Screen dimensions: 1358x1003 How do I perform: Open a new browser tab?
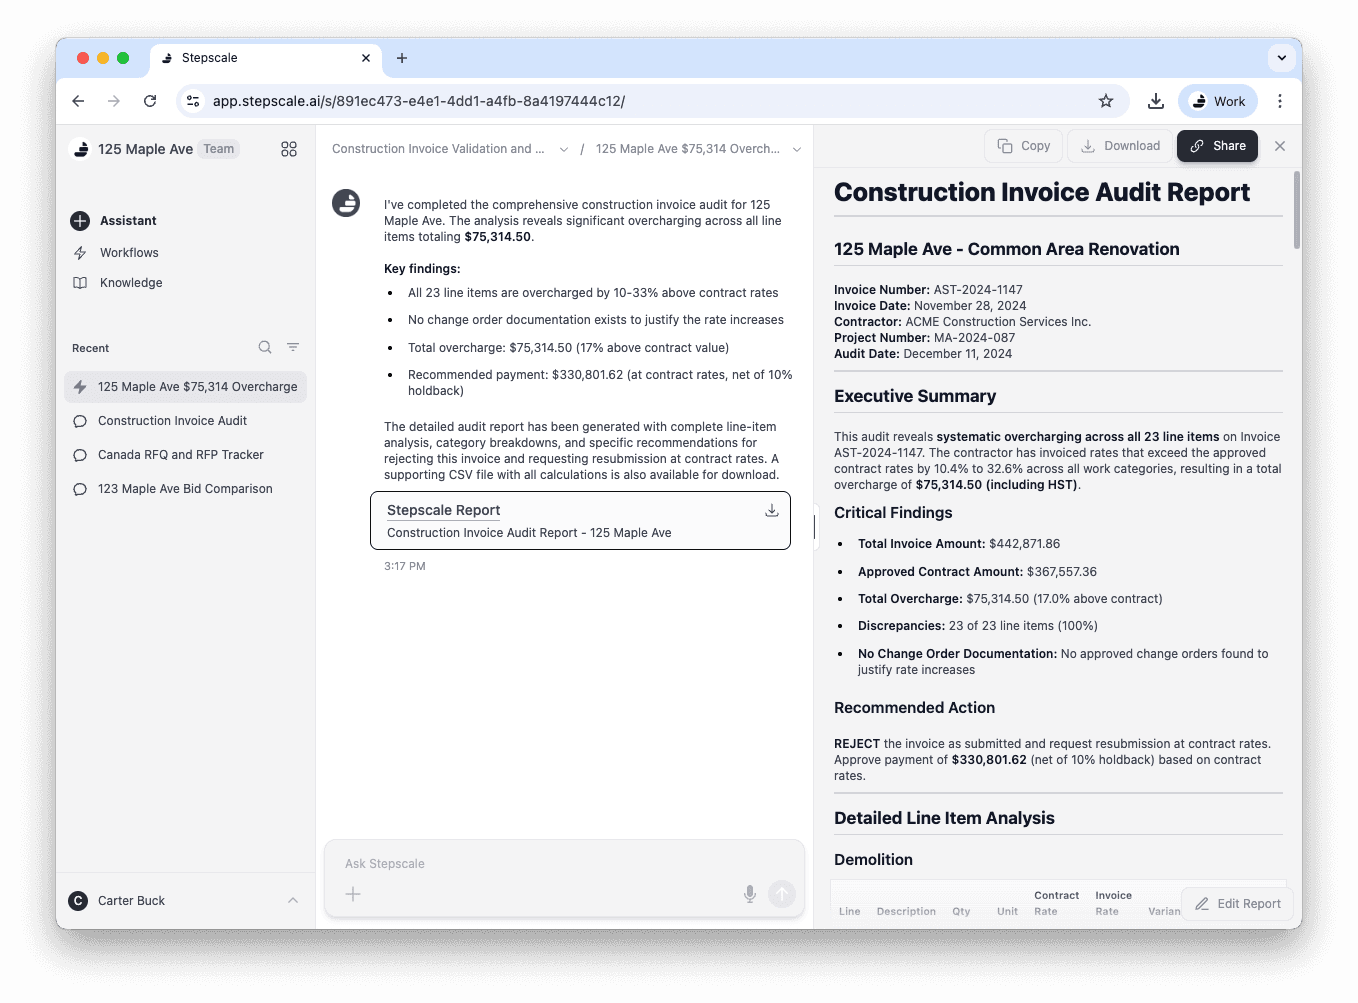click(402, 58)
